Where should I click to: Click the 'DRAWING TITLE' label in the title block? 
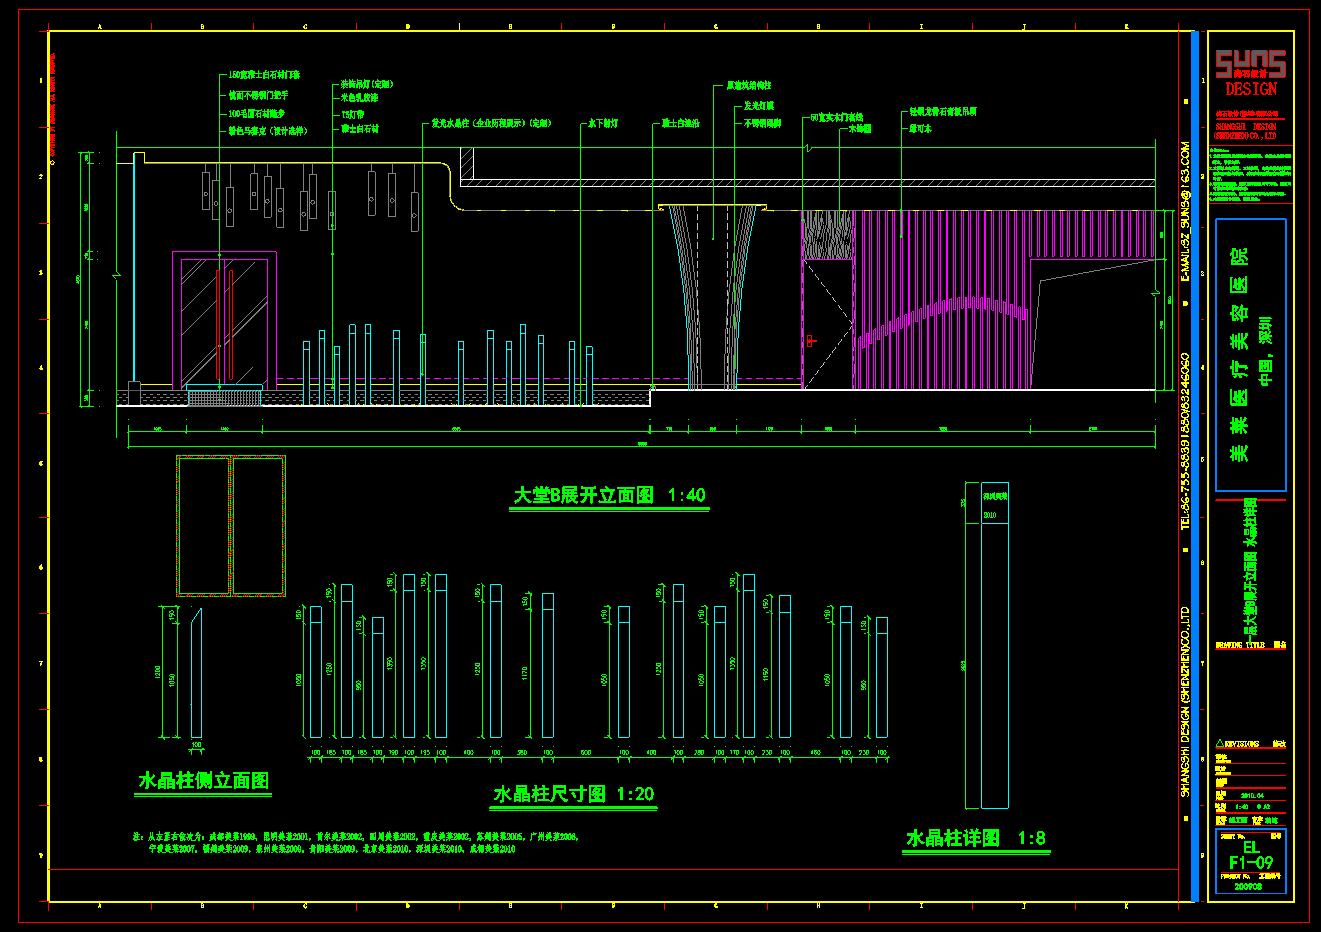coord(1240,645)
